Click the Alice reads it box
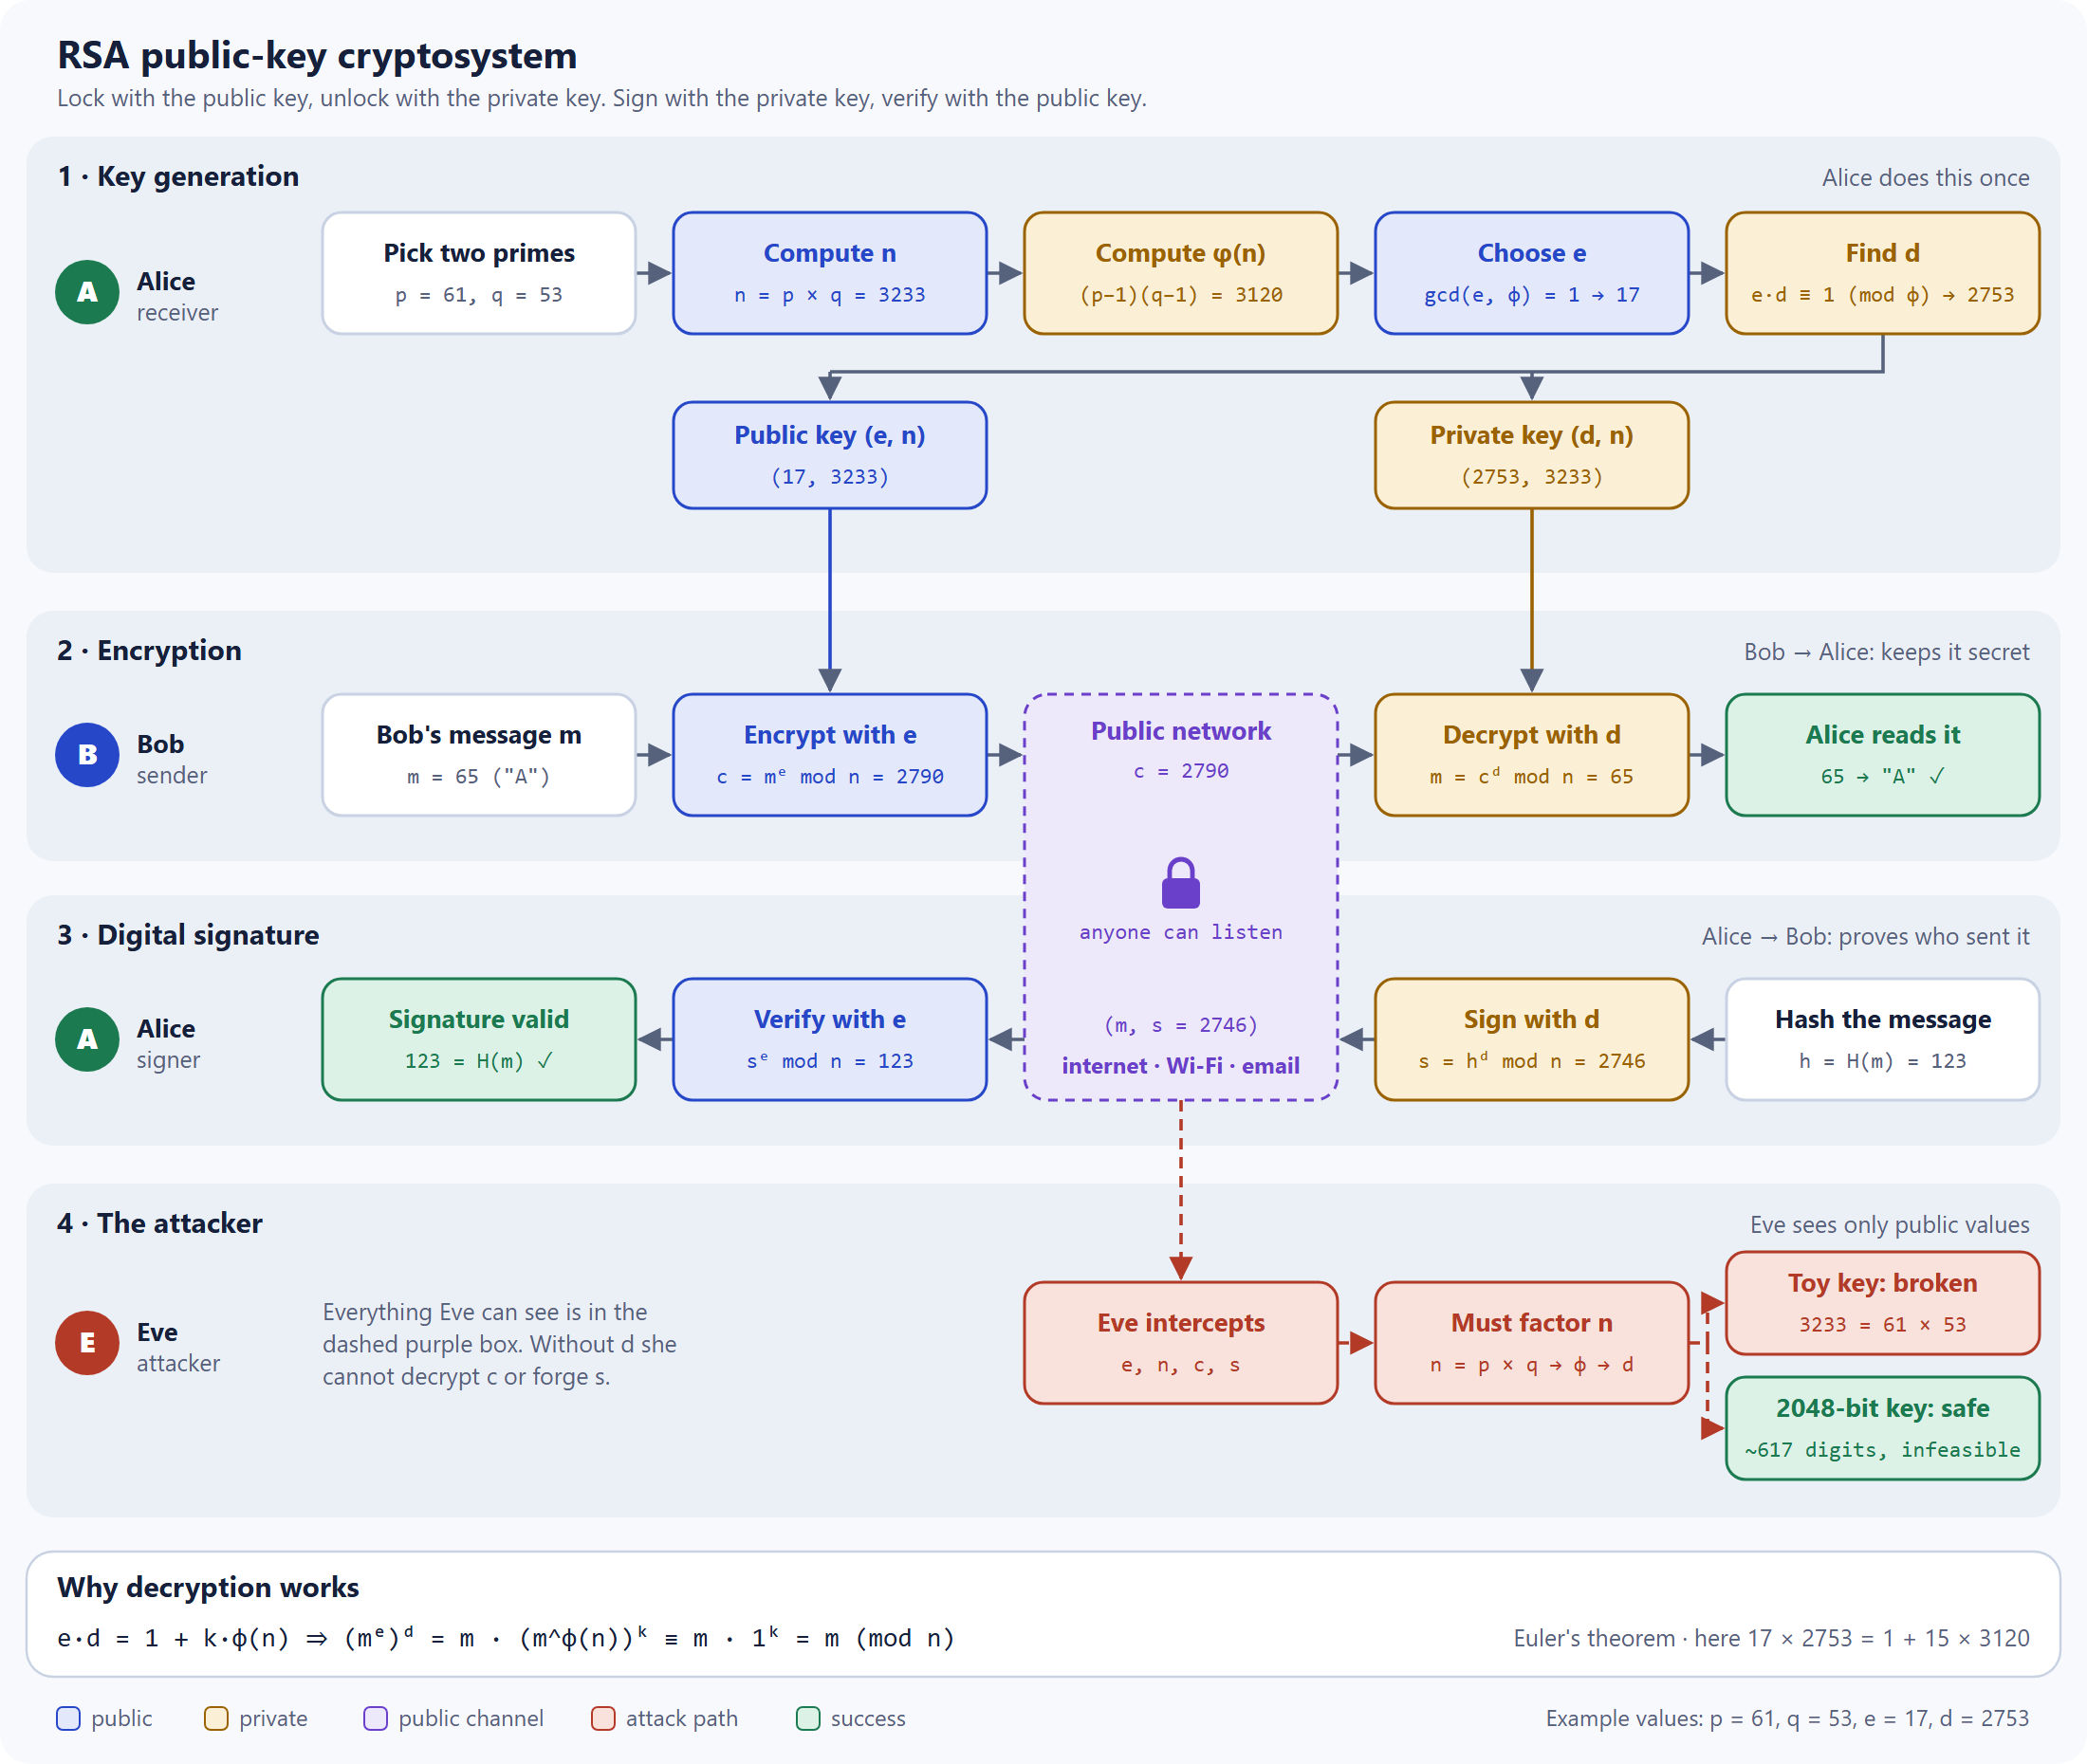This screenshot has width=2087, height=1764. 1883,755
